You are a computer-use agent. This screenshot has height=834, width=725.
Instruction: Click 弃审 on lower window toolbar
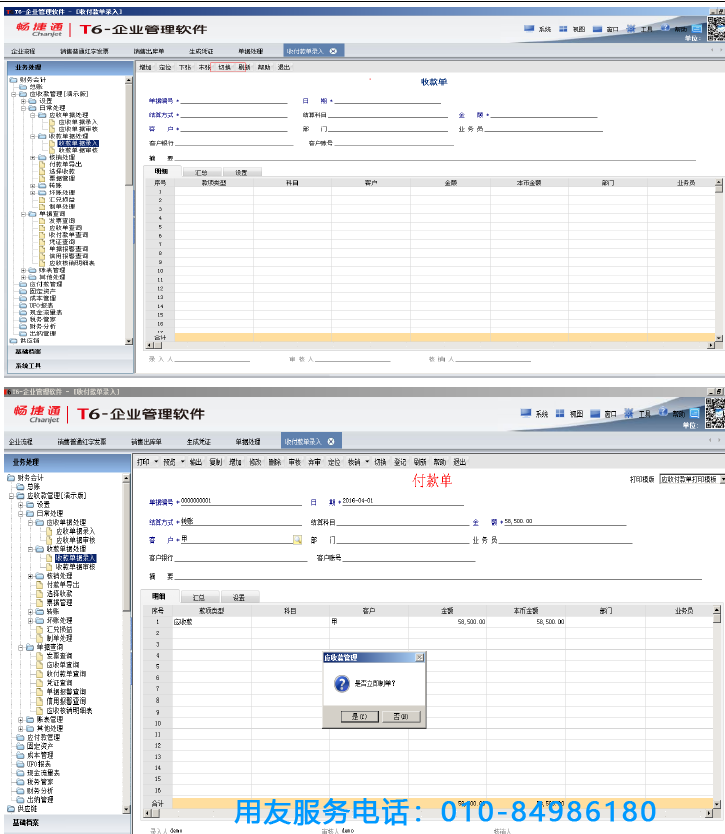pos(314,462)
